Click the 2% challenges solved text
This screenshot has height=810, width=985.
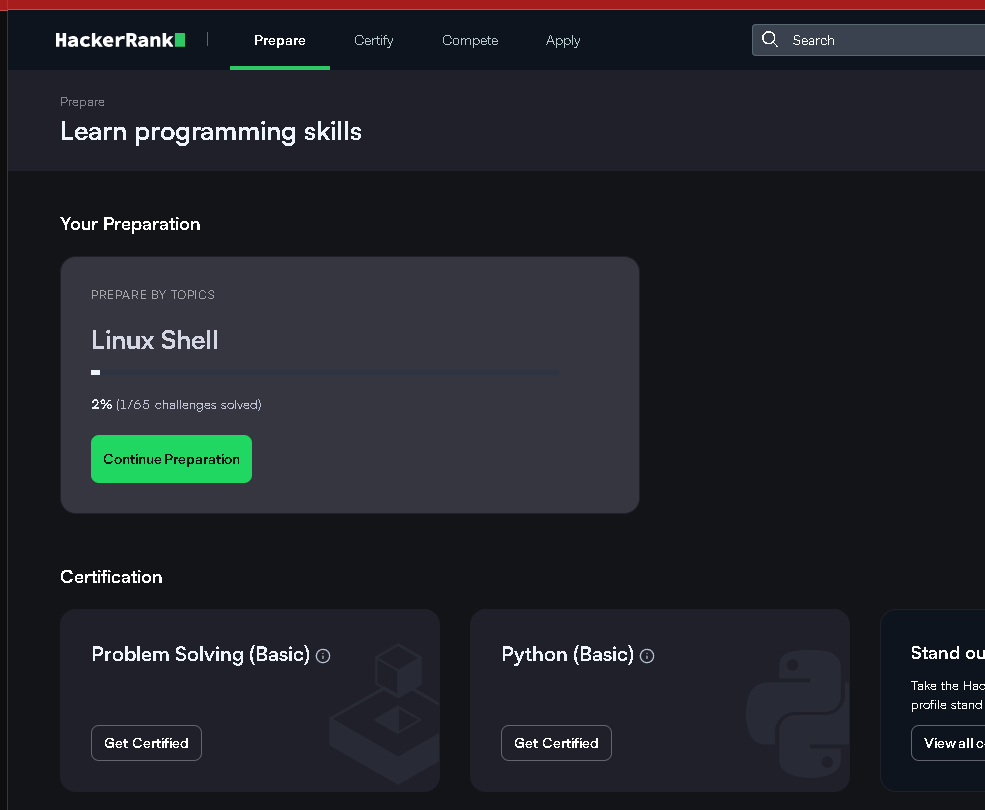(x=176, y=405)
